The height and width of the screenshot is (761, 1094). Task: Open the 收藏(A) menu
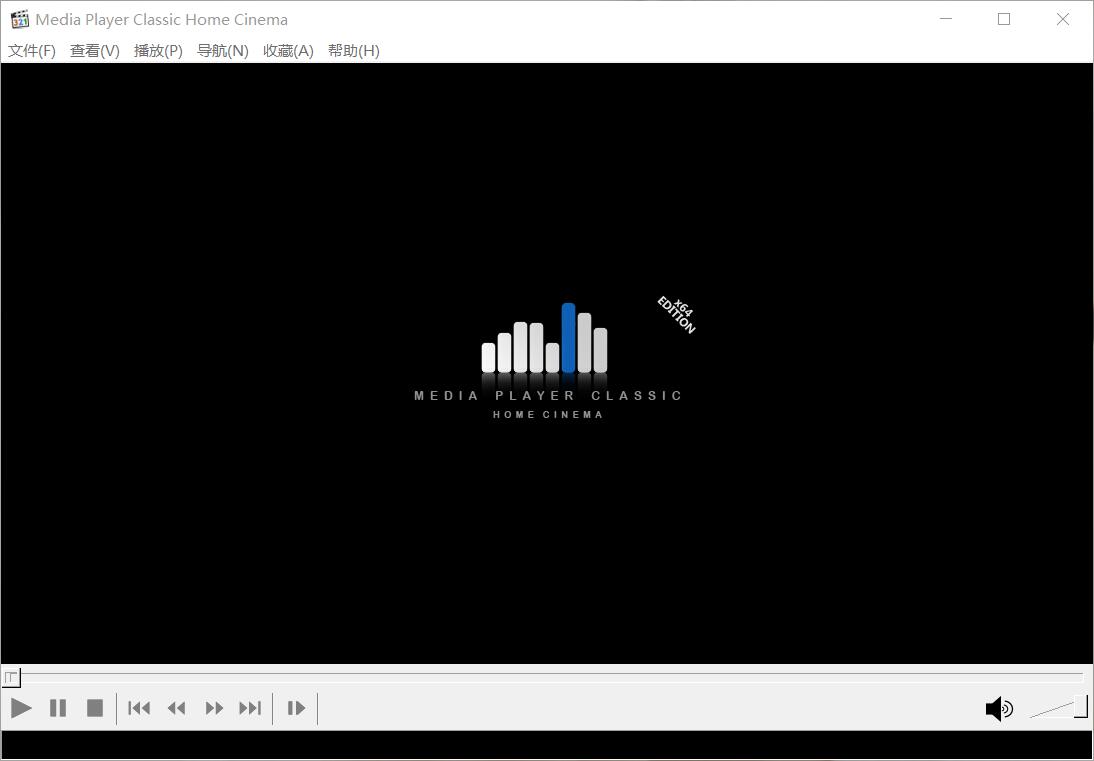coord(288,51)
